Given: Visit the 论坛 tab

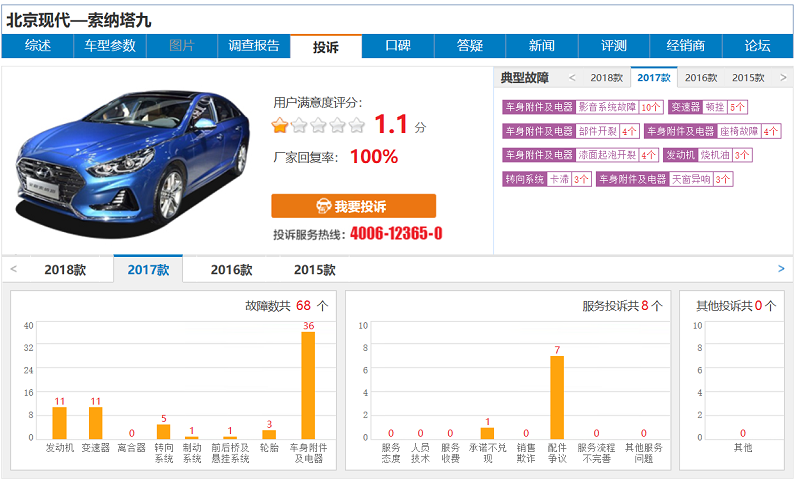Looking at the screenshot, I should [x=757, y=46].
